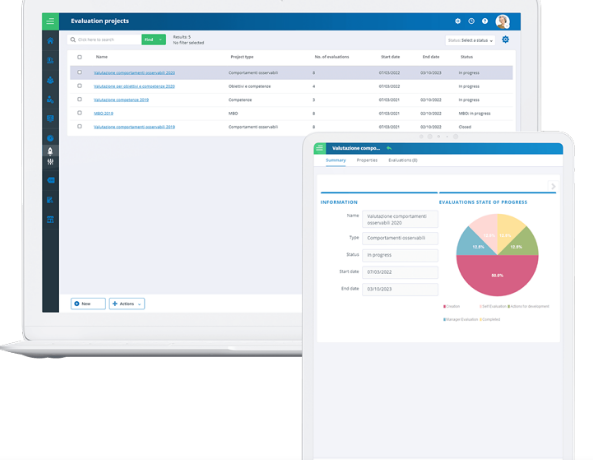Screen dimensions: 593x460
Task: Open the user avatar profile picture
Action: 502,21
